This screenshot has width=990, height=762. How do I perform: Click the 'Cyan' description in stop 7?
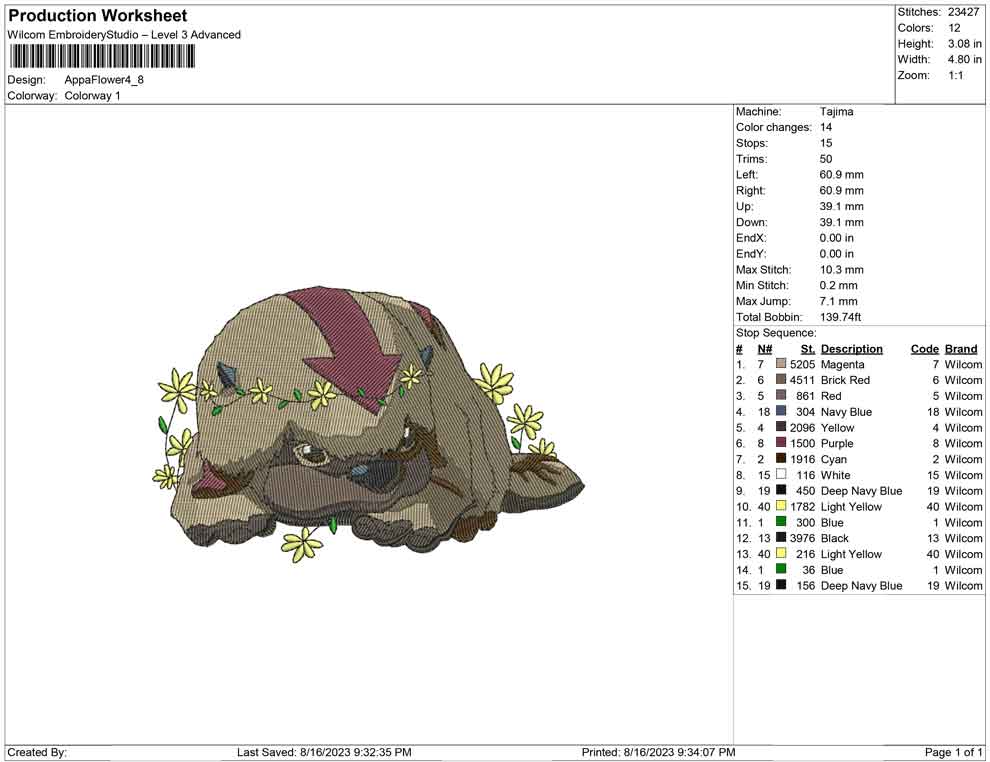pyautogui.click(x=833, y=459)
